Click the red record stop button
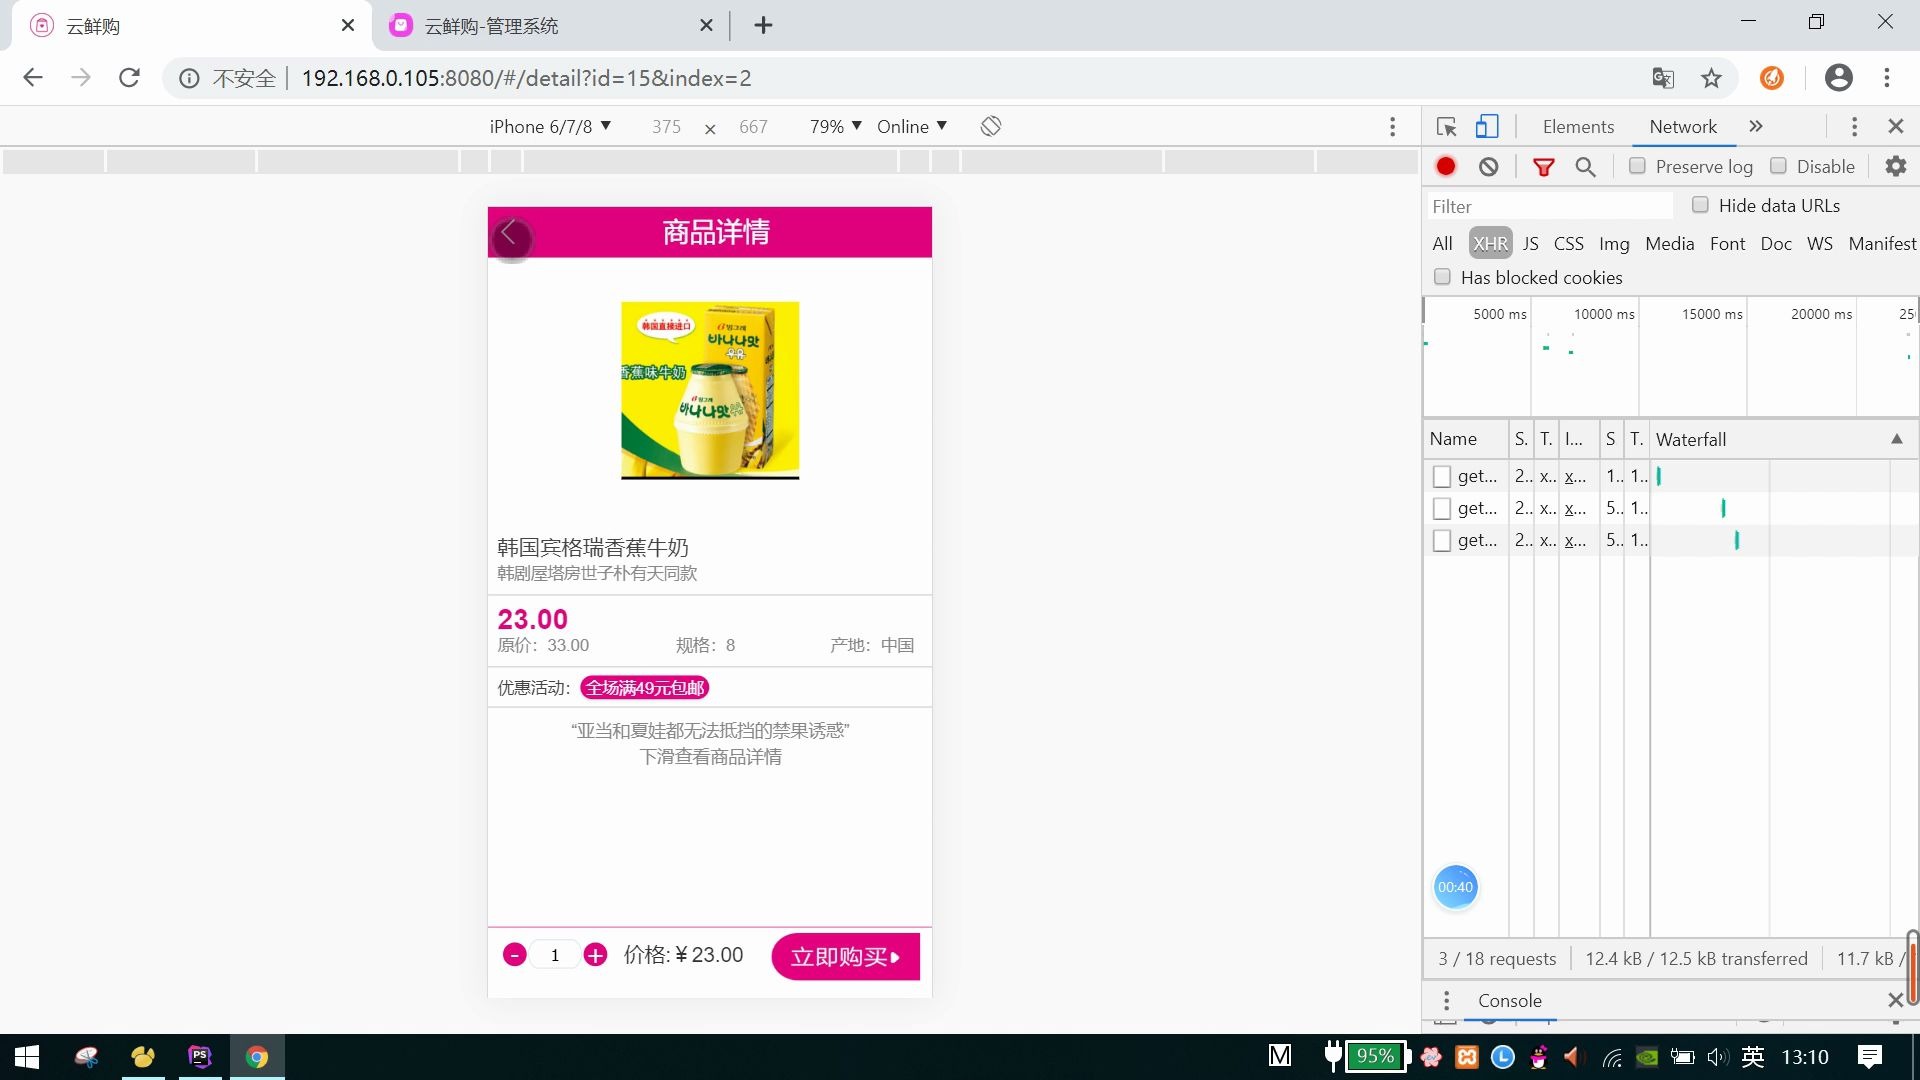This screenshot has width=1920, height=1080. click(1447, 166)
